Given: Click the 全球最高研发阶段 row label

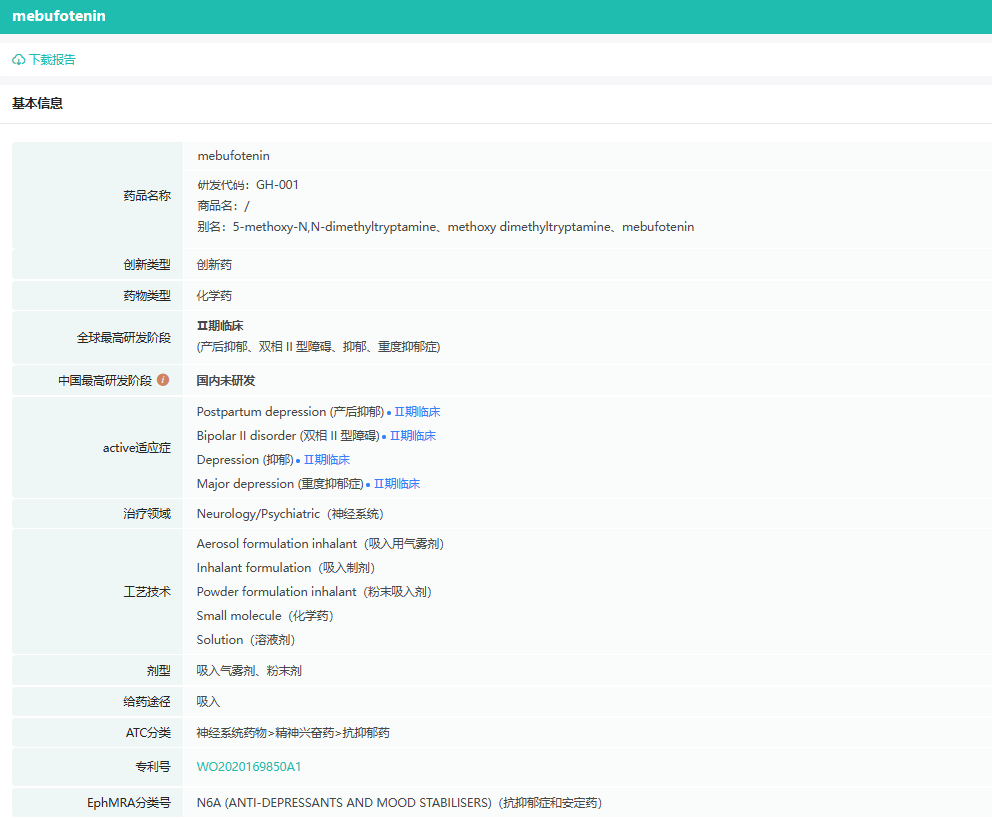Looking at the screenshot, I should click(124, 338).
